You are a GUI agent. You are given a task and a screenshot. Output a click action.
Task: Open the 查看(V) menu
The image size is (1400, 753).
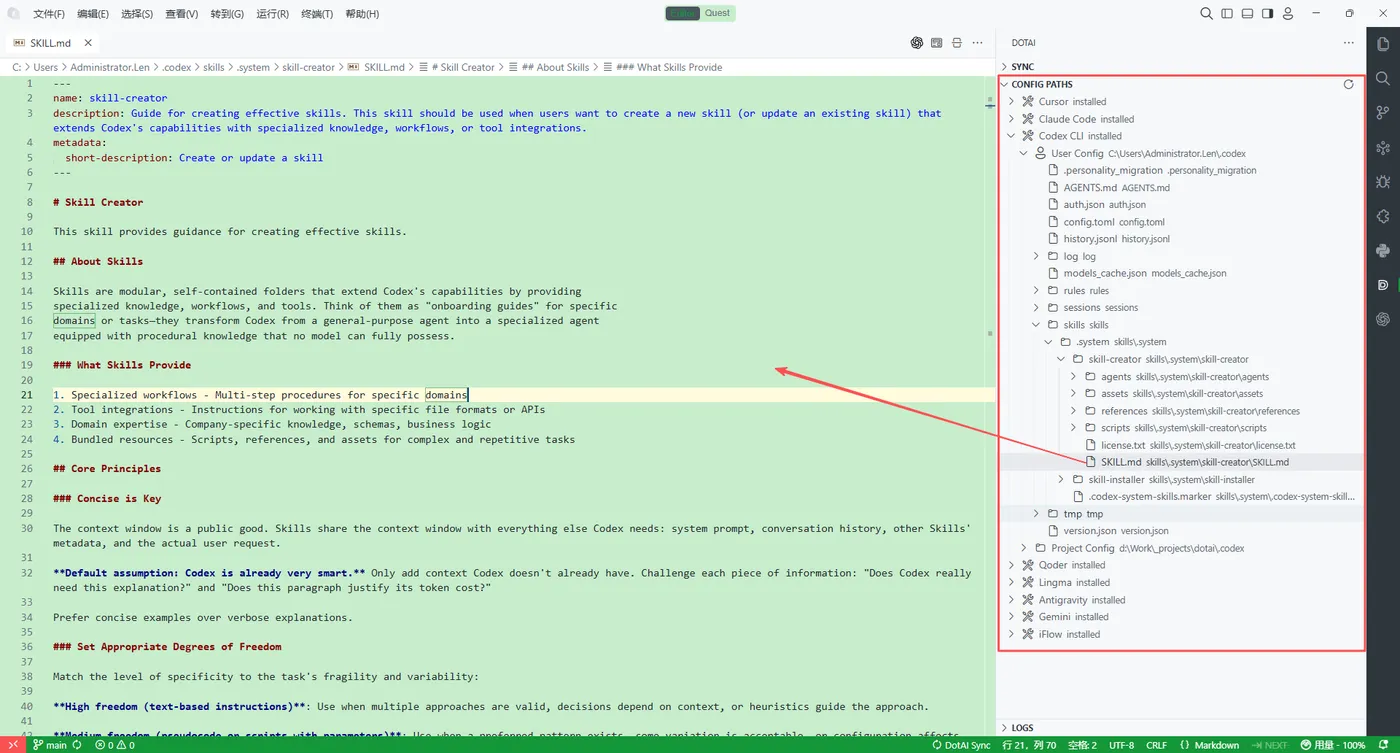(x=182, y=14)
